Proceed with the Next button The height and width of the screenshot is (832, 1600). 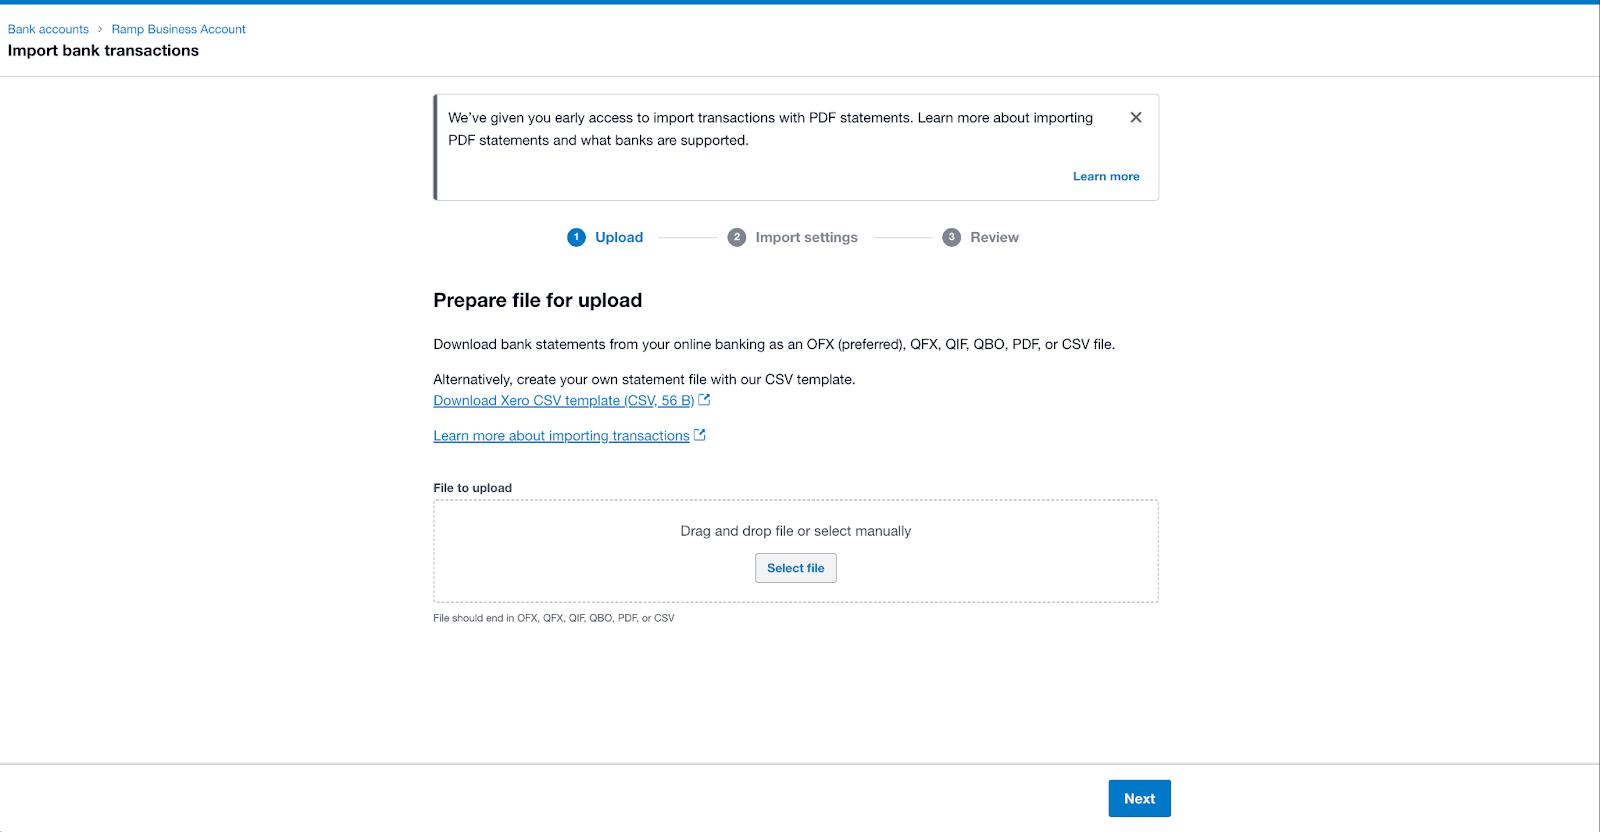1140,798
